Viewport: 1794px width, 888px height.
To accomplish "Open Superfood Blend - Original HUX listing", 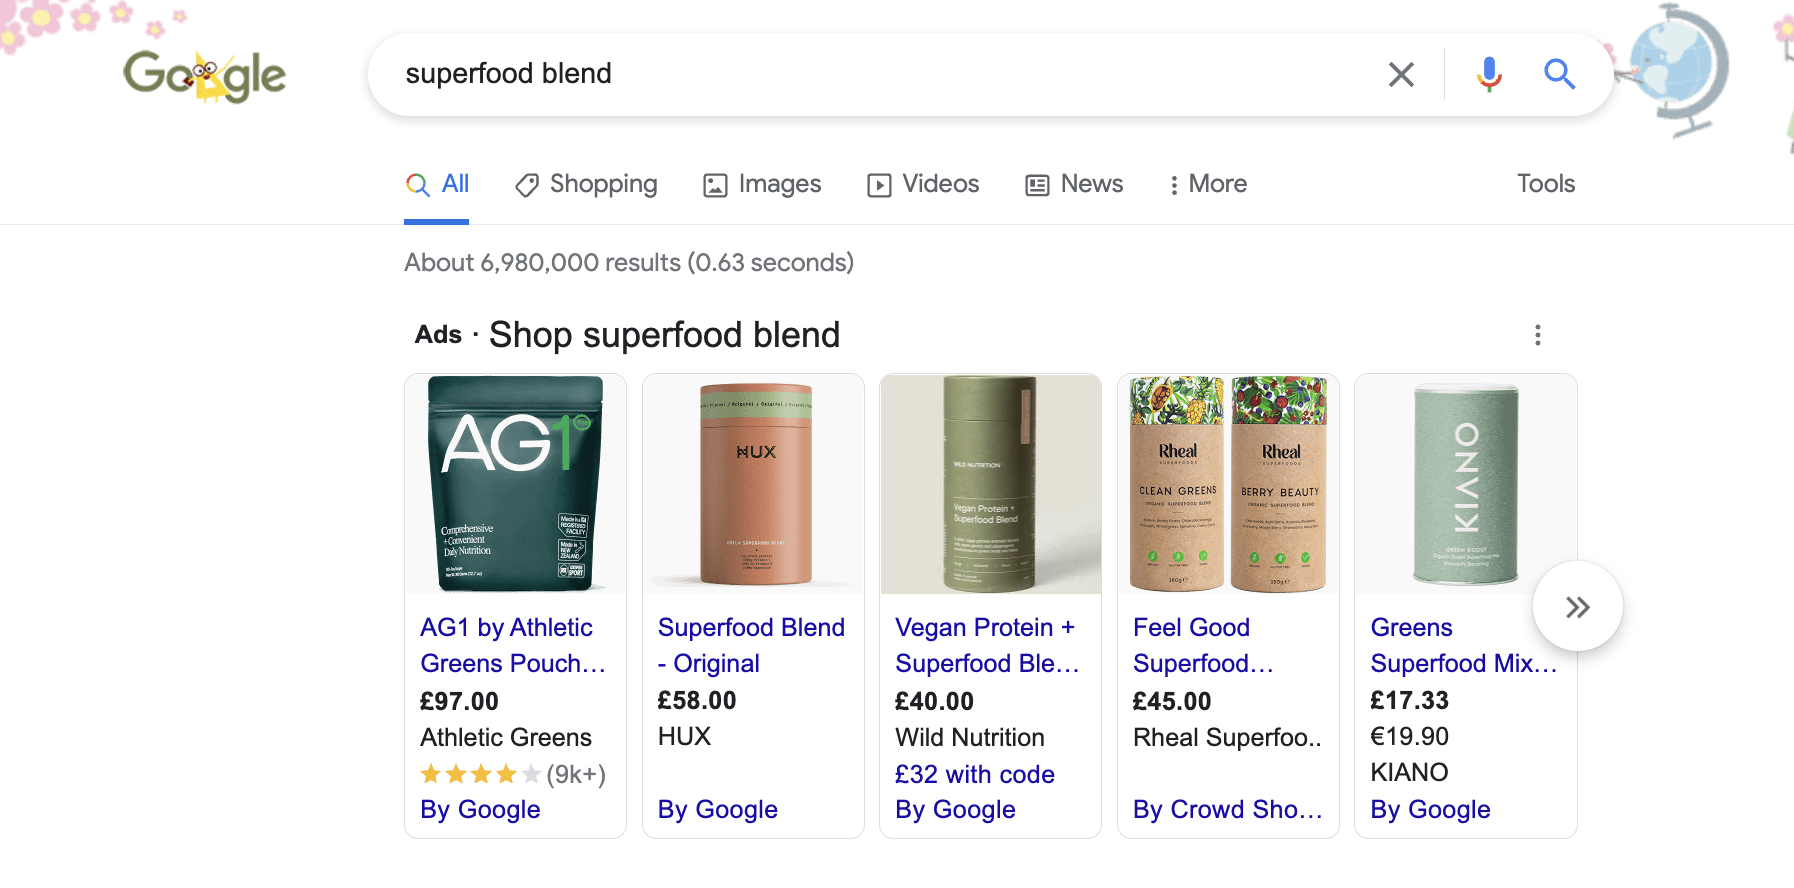I will coord(751,645).
